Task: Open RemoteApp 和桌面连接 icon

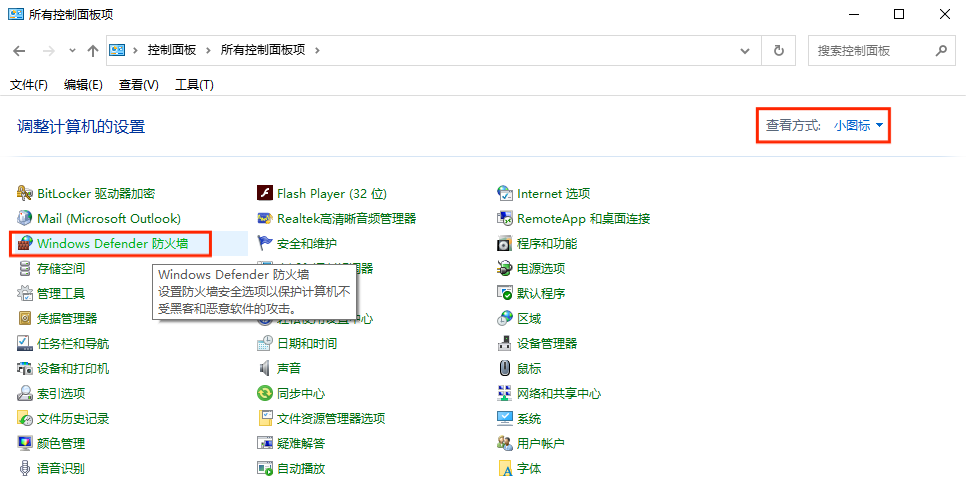Action: tap(505, 218)
